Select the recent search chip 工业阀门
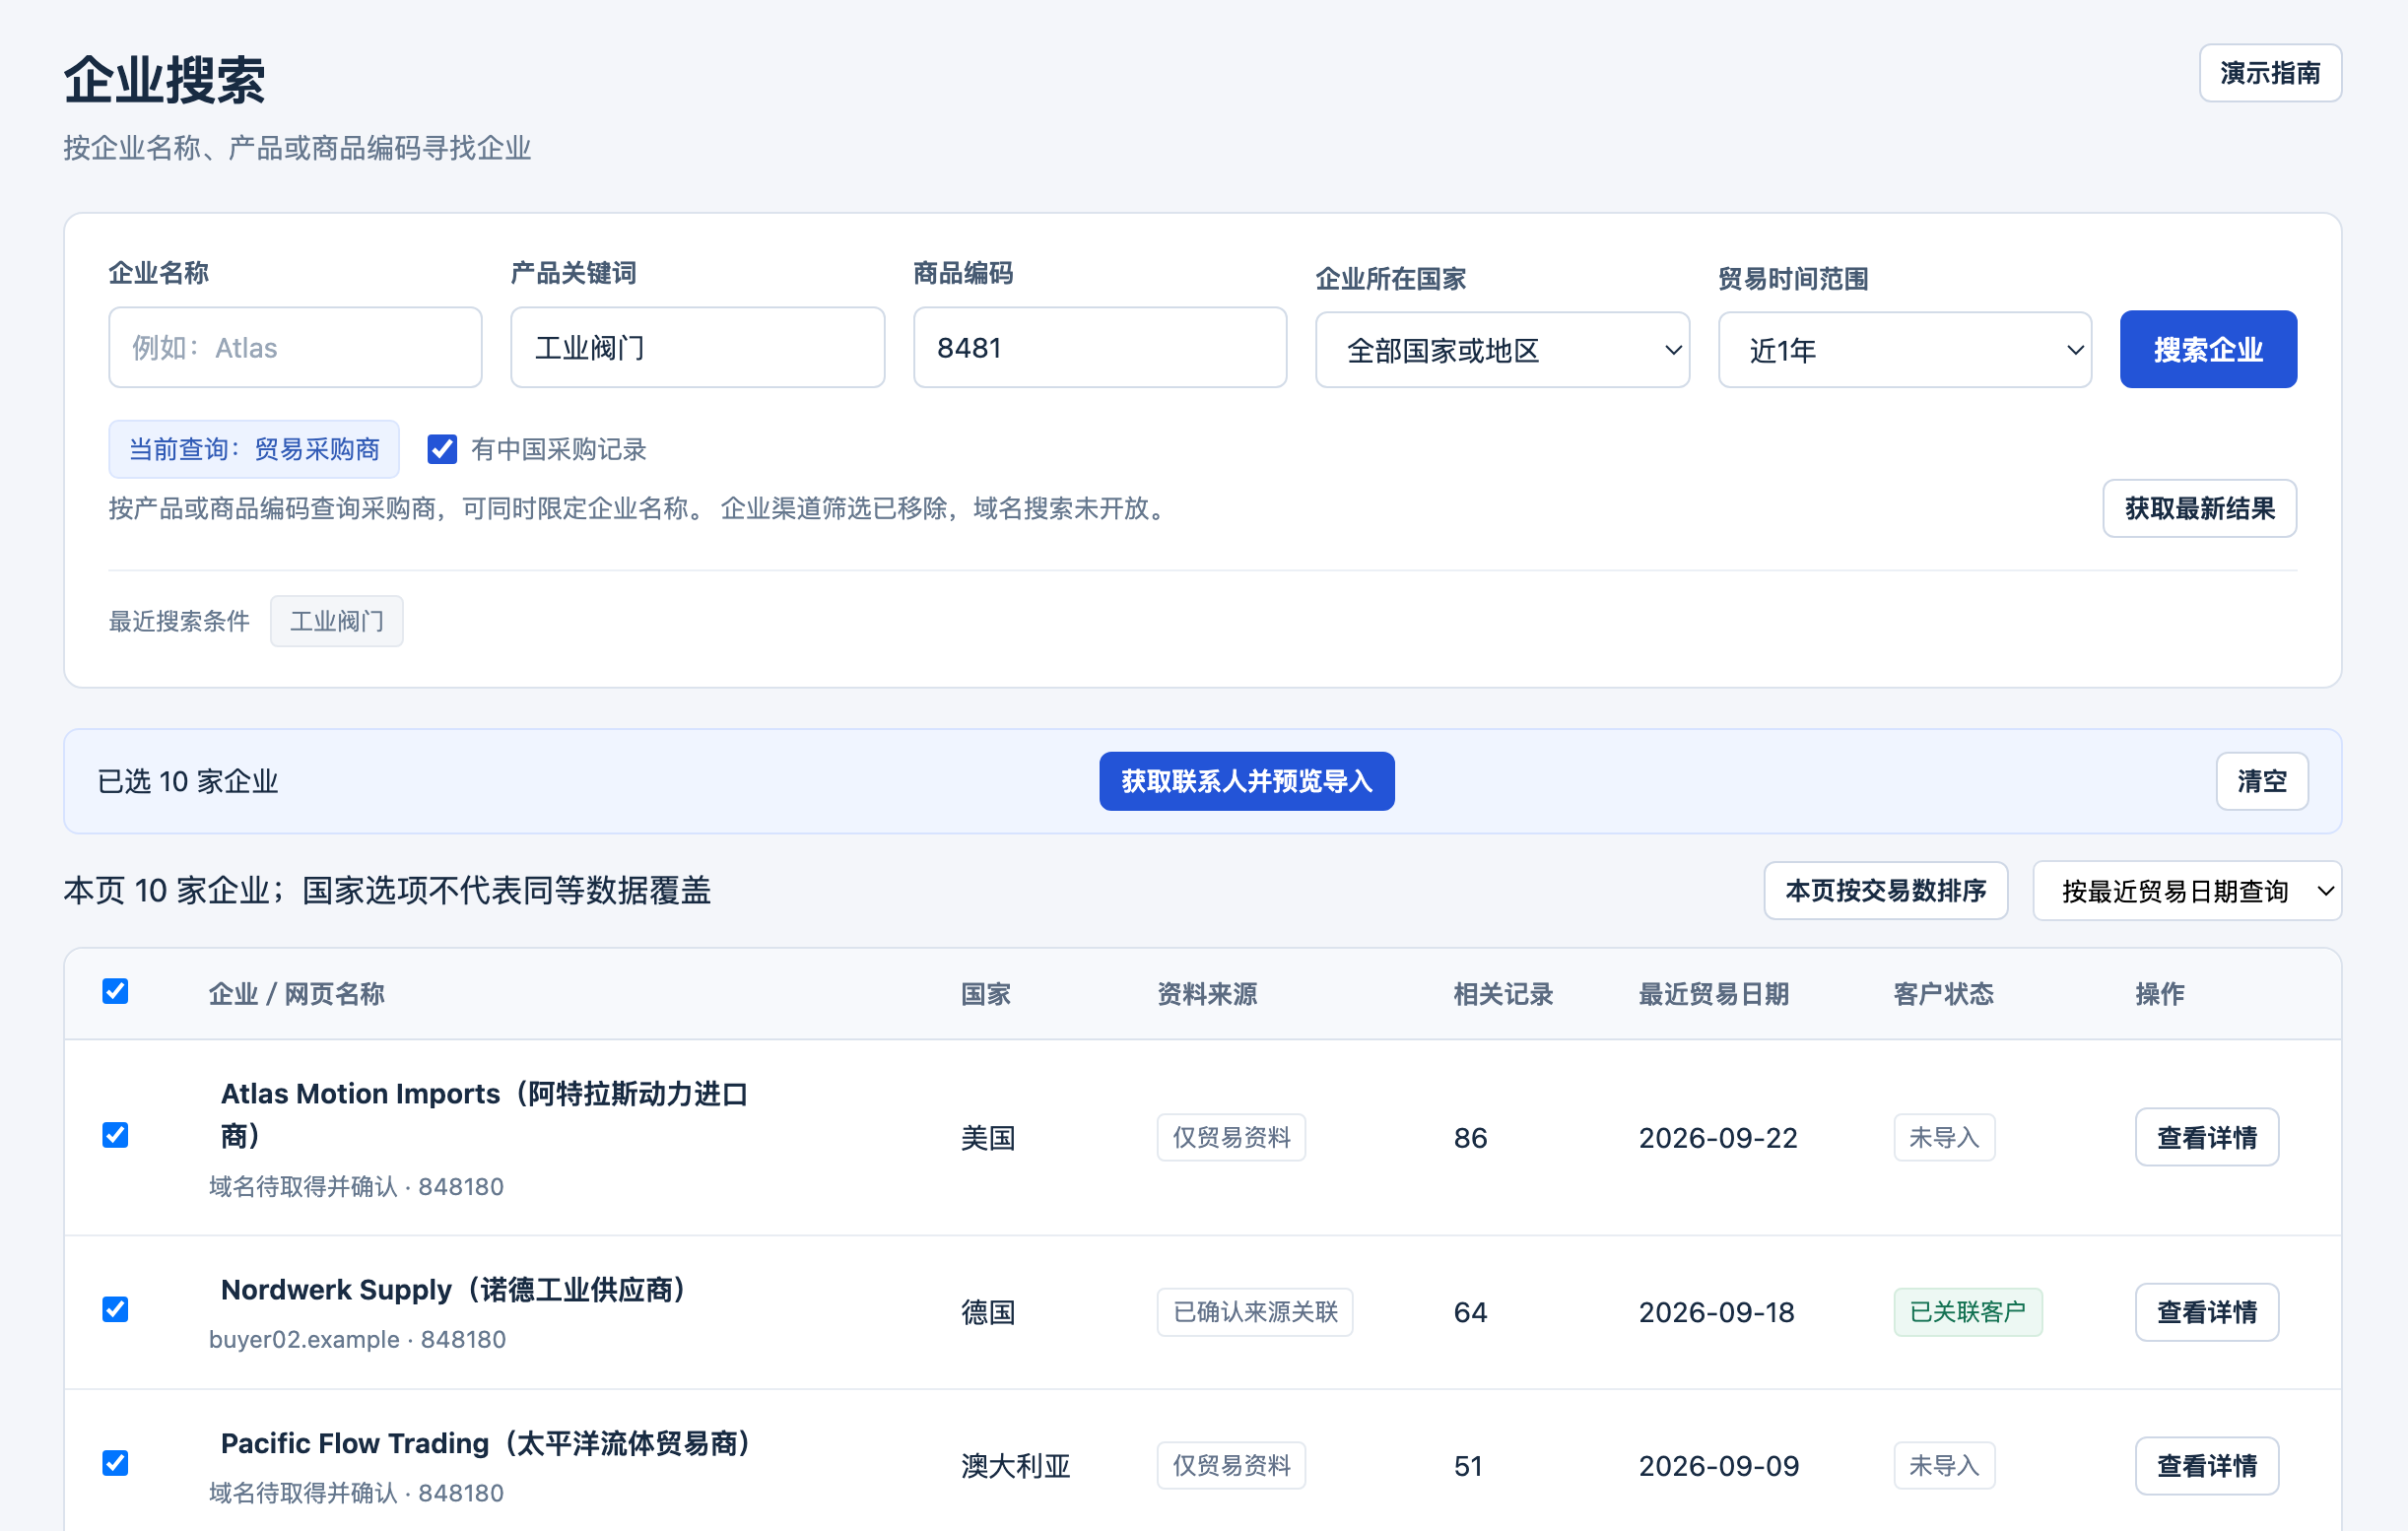 click(337, 622)
